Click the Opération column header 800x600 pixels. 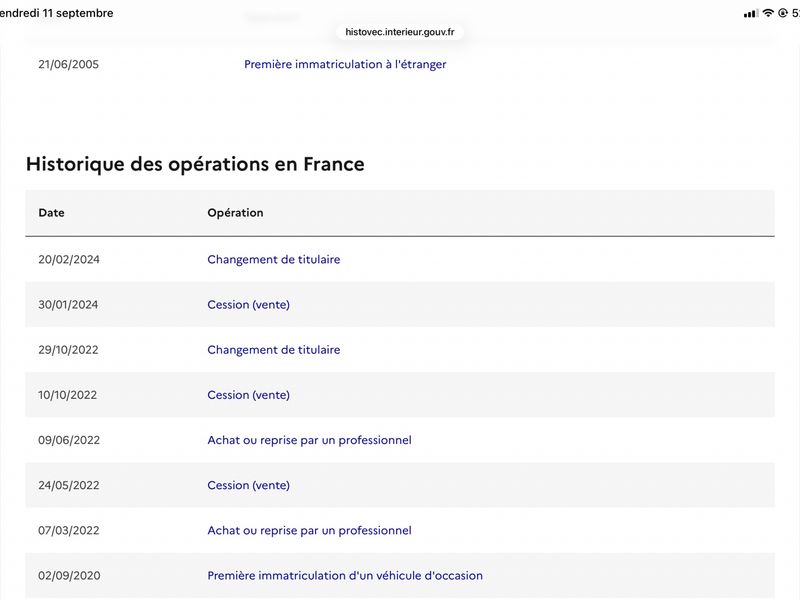point(235,213)
